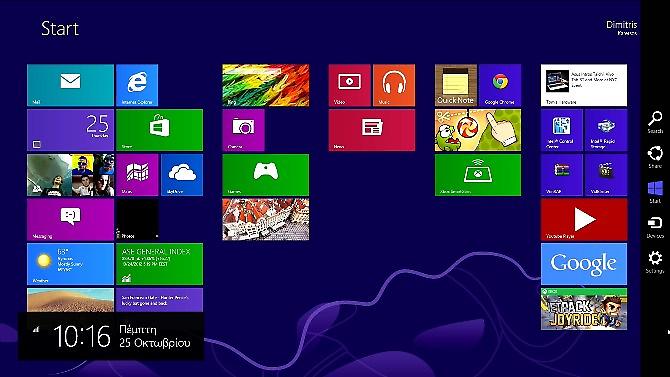
Task: Open the Devices charm
Action: (x=655, y=227)
